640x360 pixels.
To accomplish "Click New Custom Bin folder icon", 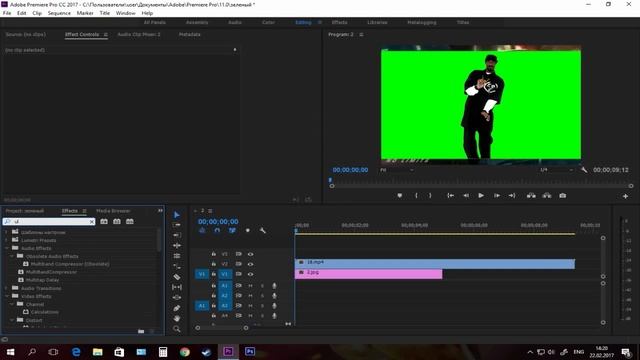I will (141, 331).
